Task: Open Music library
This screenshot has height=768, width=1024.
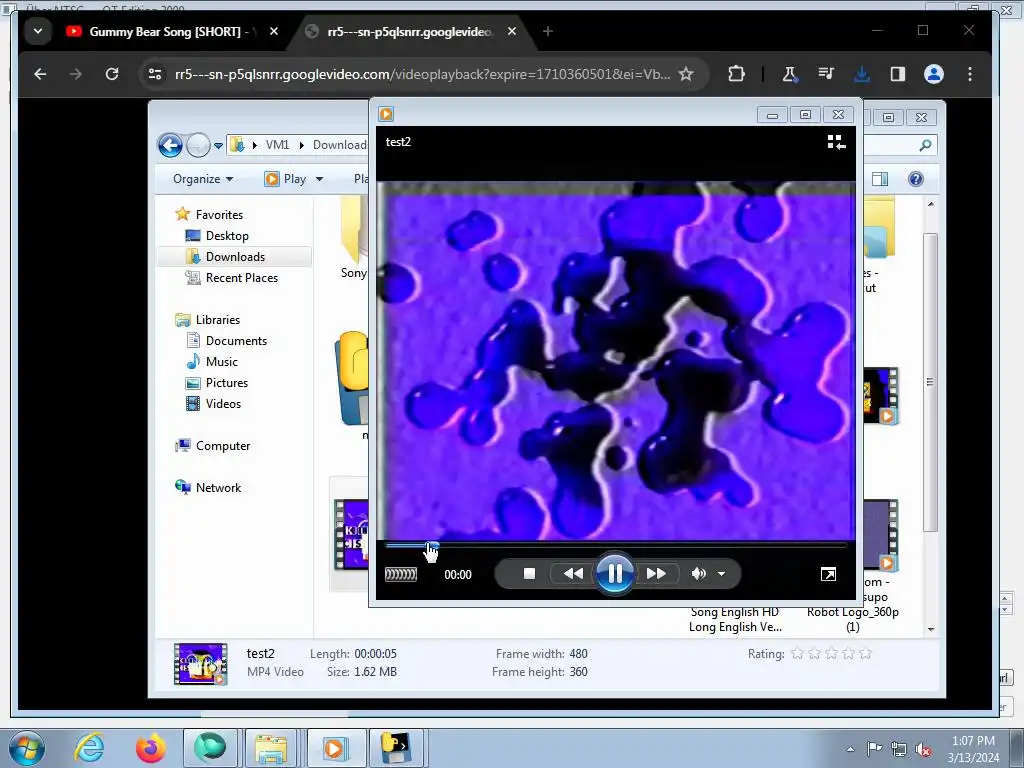Action: point(221,362)
